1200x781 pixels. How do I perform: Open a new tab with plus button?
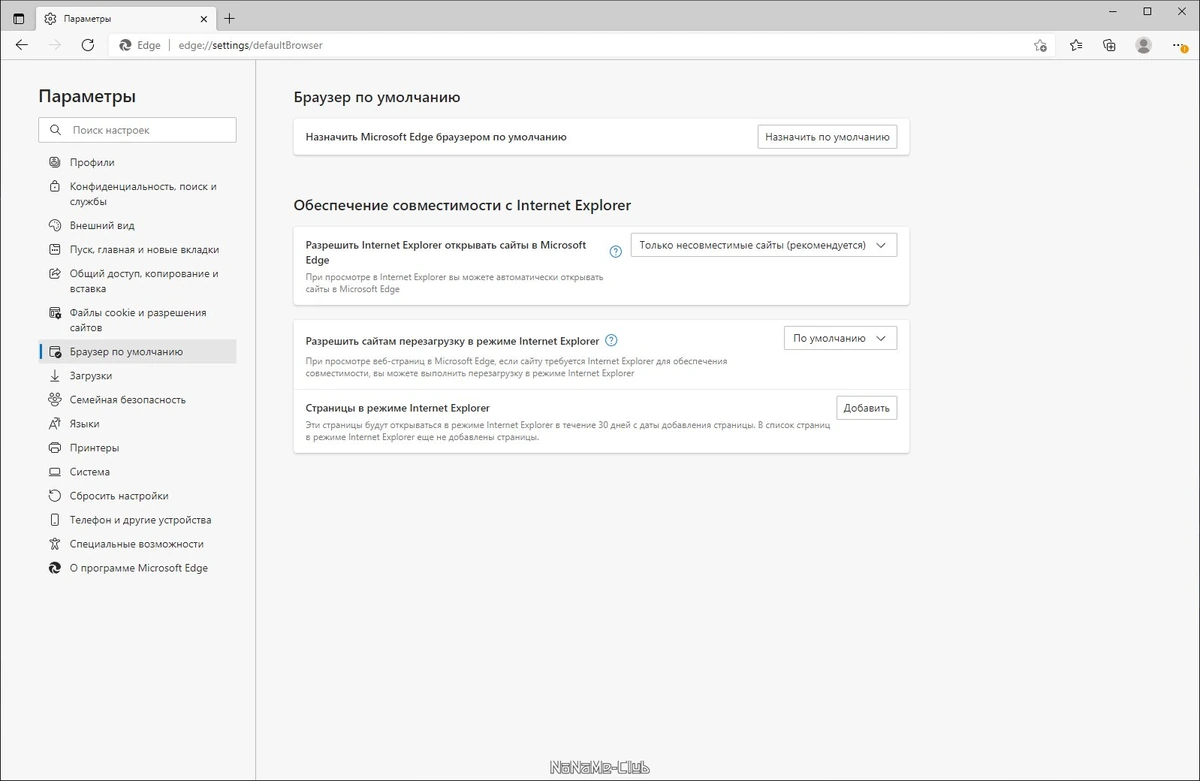coord(229,18)
